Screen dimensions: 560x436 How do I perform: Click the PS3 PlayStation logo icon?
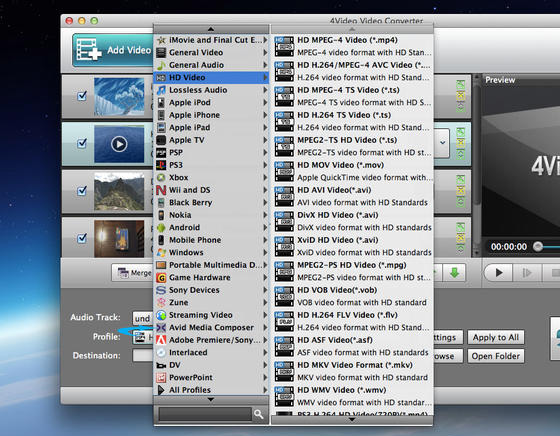161,165
